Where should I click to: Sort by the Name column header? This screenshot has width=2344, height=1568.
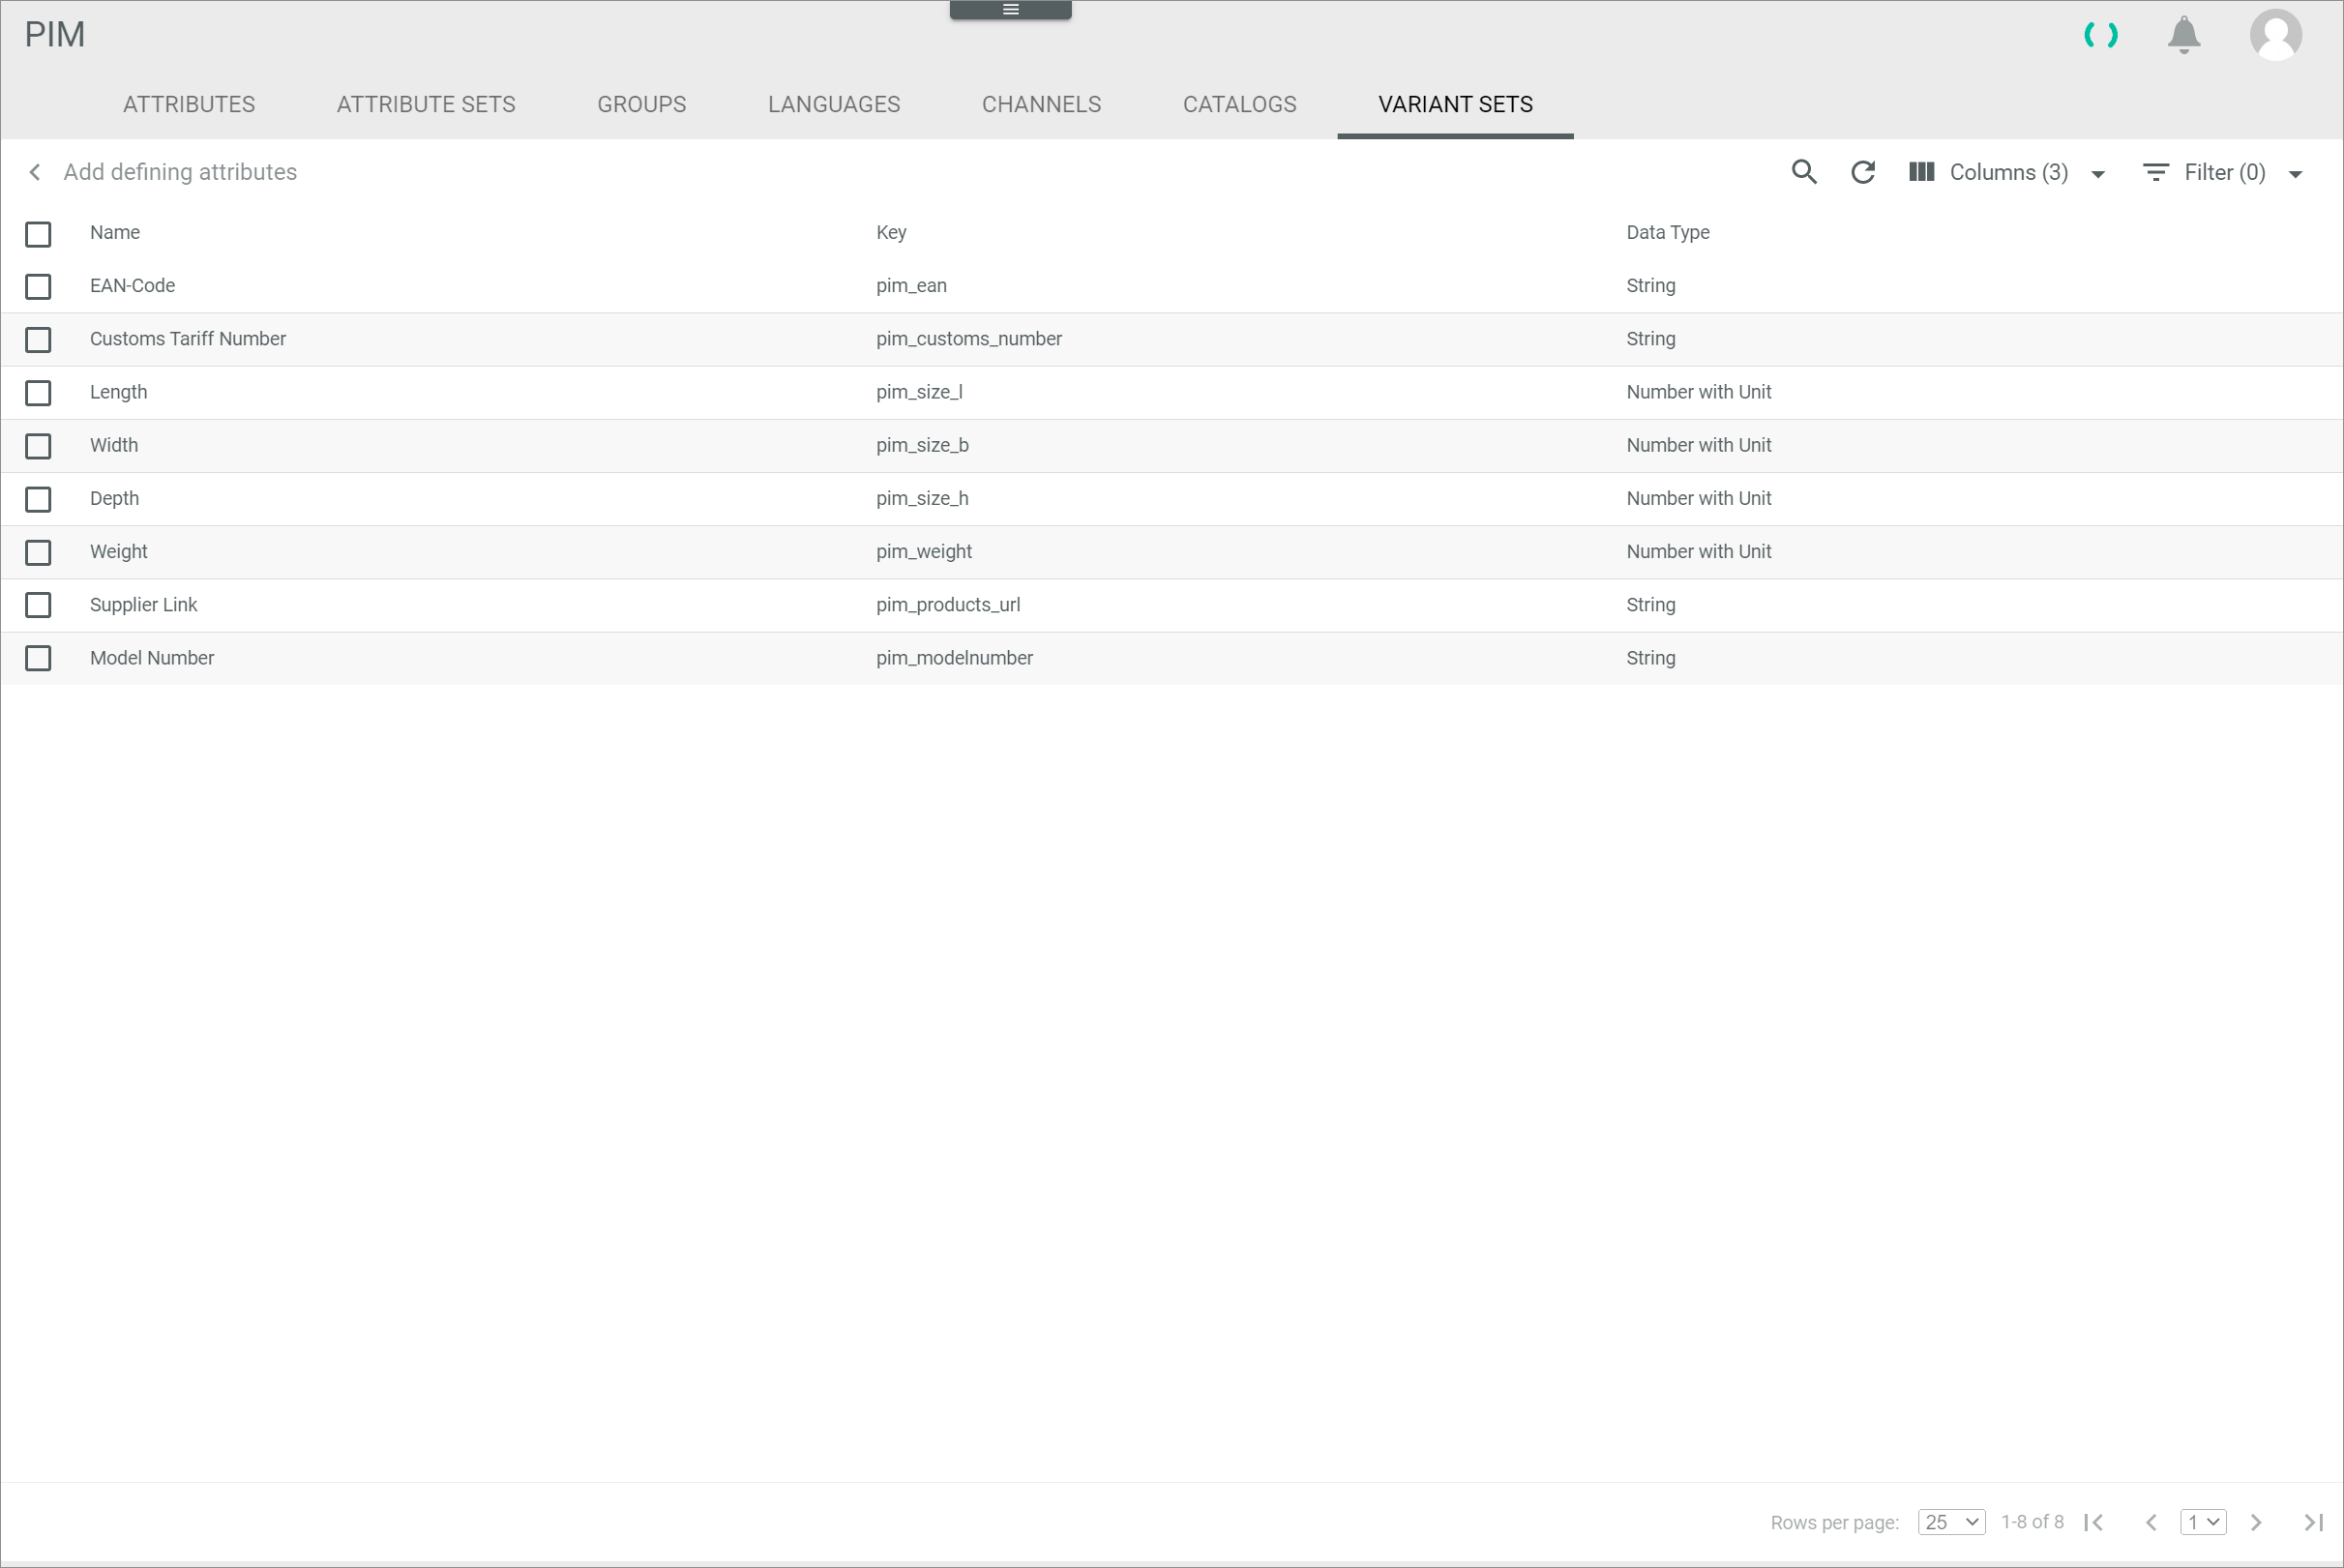tap(115, 232)
